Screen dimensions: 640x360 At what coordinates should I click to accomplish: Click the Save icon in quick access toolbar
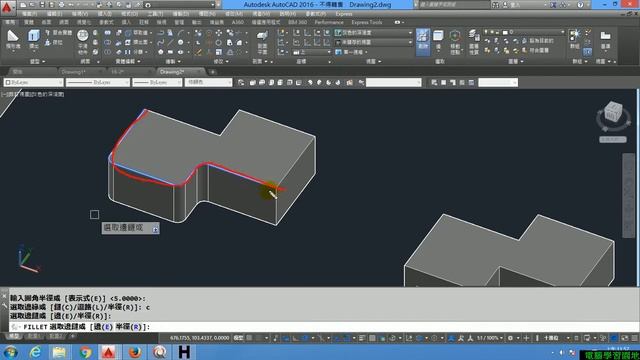point(42,5)
